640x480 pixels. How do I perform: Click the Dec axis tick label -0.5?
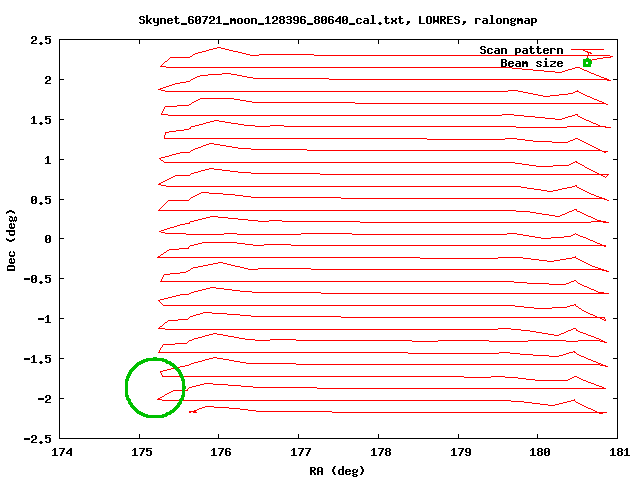point(38,279)
